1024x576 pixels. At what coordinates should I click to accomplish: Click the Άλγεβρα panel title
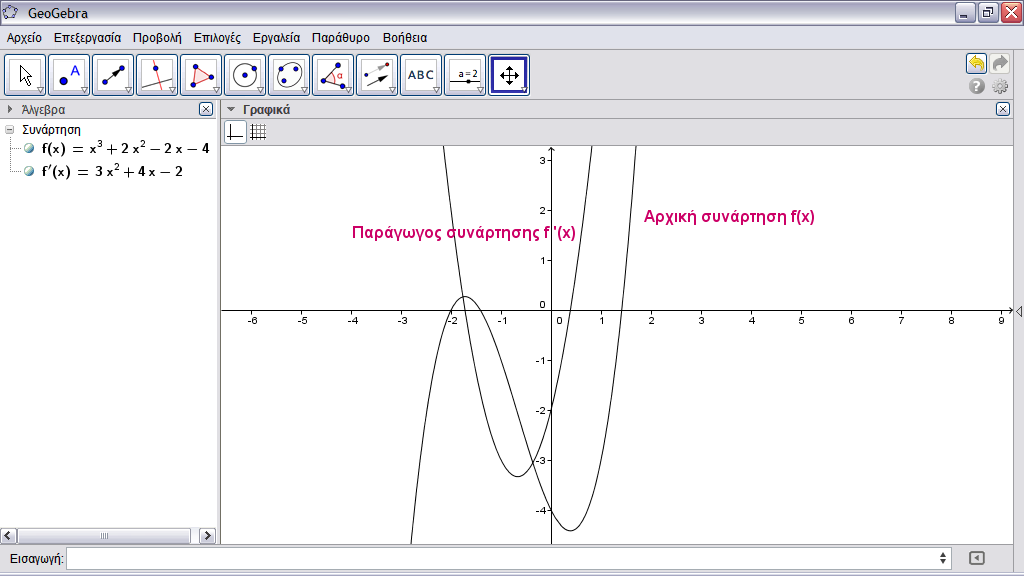(x=43, y=109)
